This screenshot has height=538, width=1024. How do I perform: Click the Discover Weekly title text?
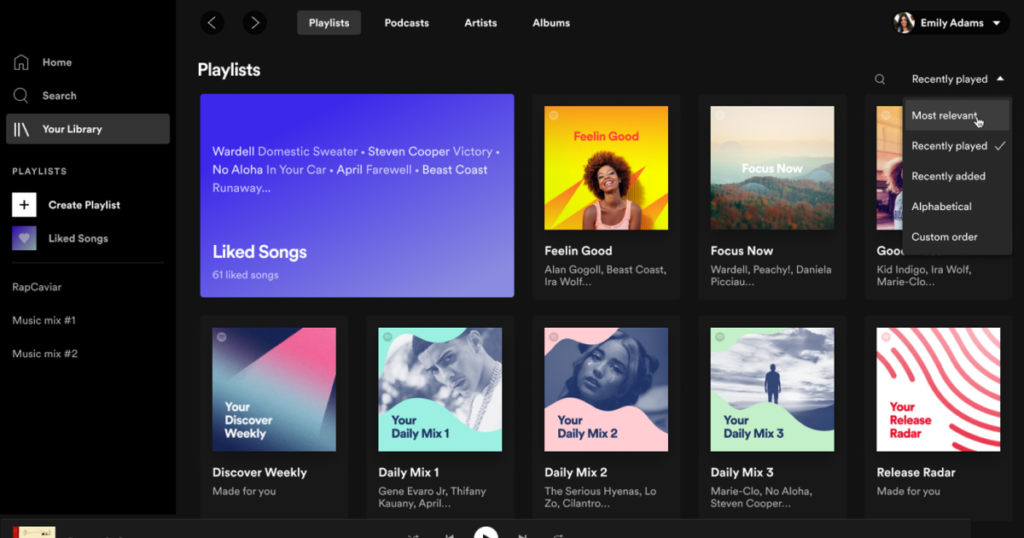click(x=259, y=472)
